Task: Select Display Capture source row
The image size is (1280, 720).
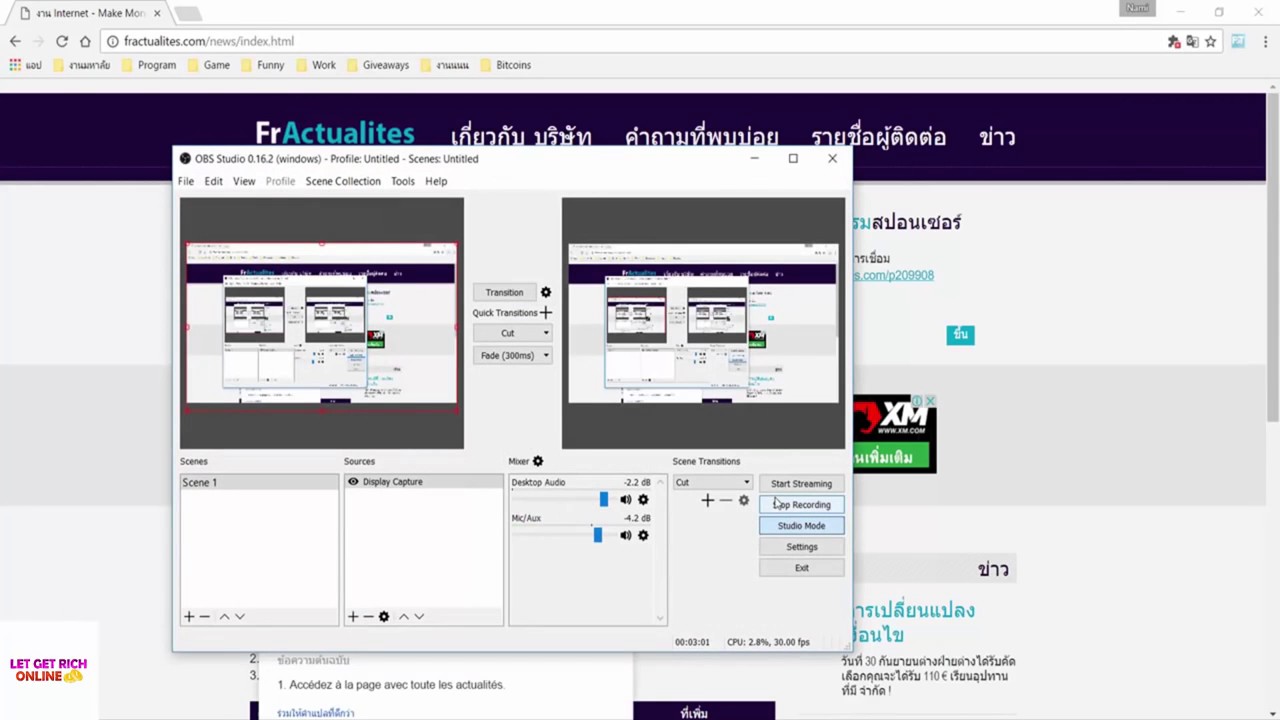Action: 424,482
